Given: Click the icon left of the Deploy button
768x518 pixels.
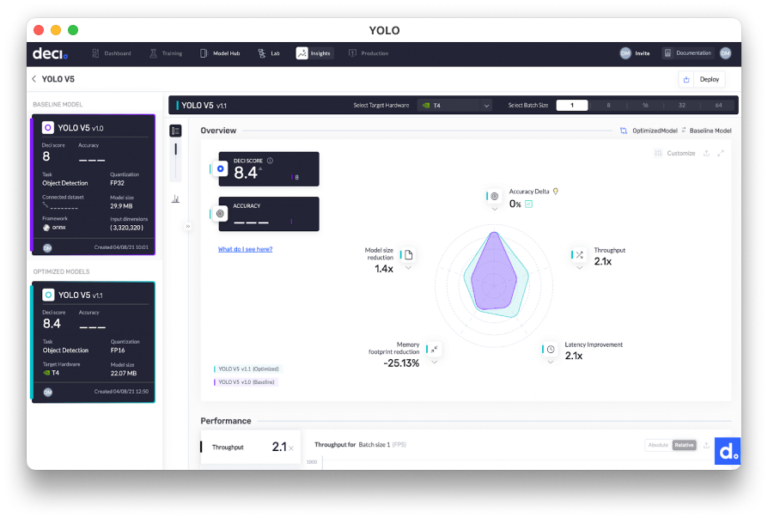Looking at the screenshot, I should click(x=686, y=79).
